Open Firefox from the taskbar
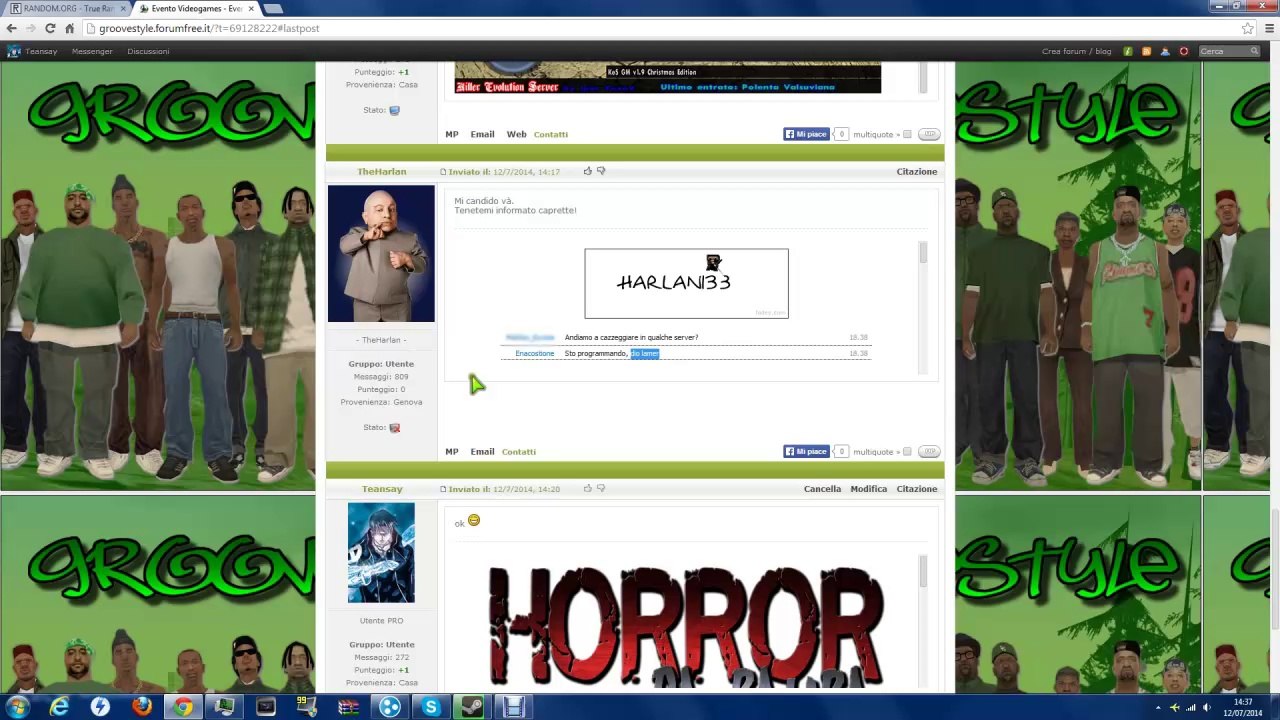 141,707
